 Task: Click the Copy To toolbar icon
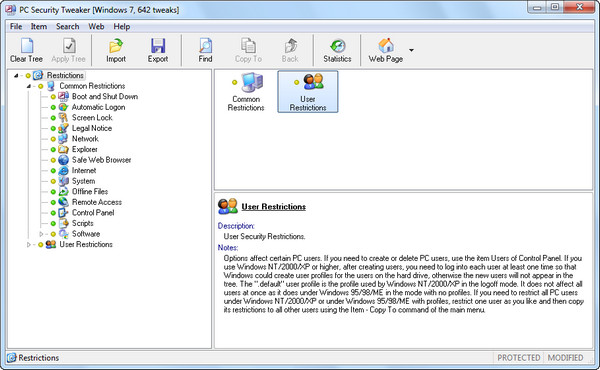click(248, 46)
